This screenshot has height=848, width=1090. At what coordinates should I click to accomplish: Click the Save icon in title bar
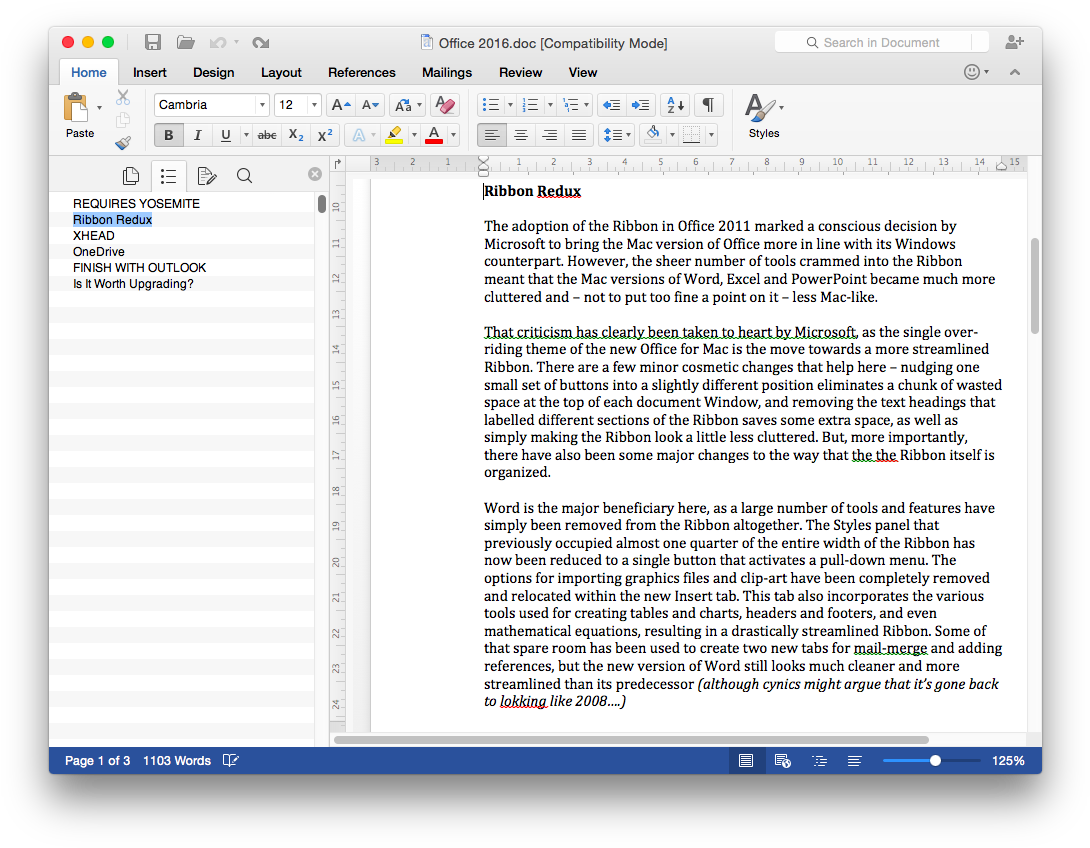(153, 42)
